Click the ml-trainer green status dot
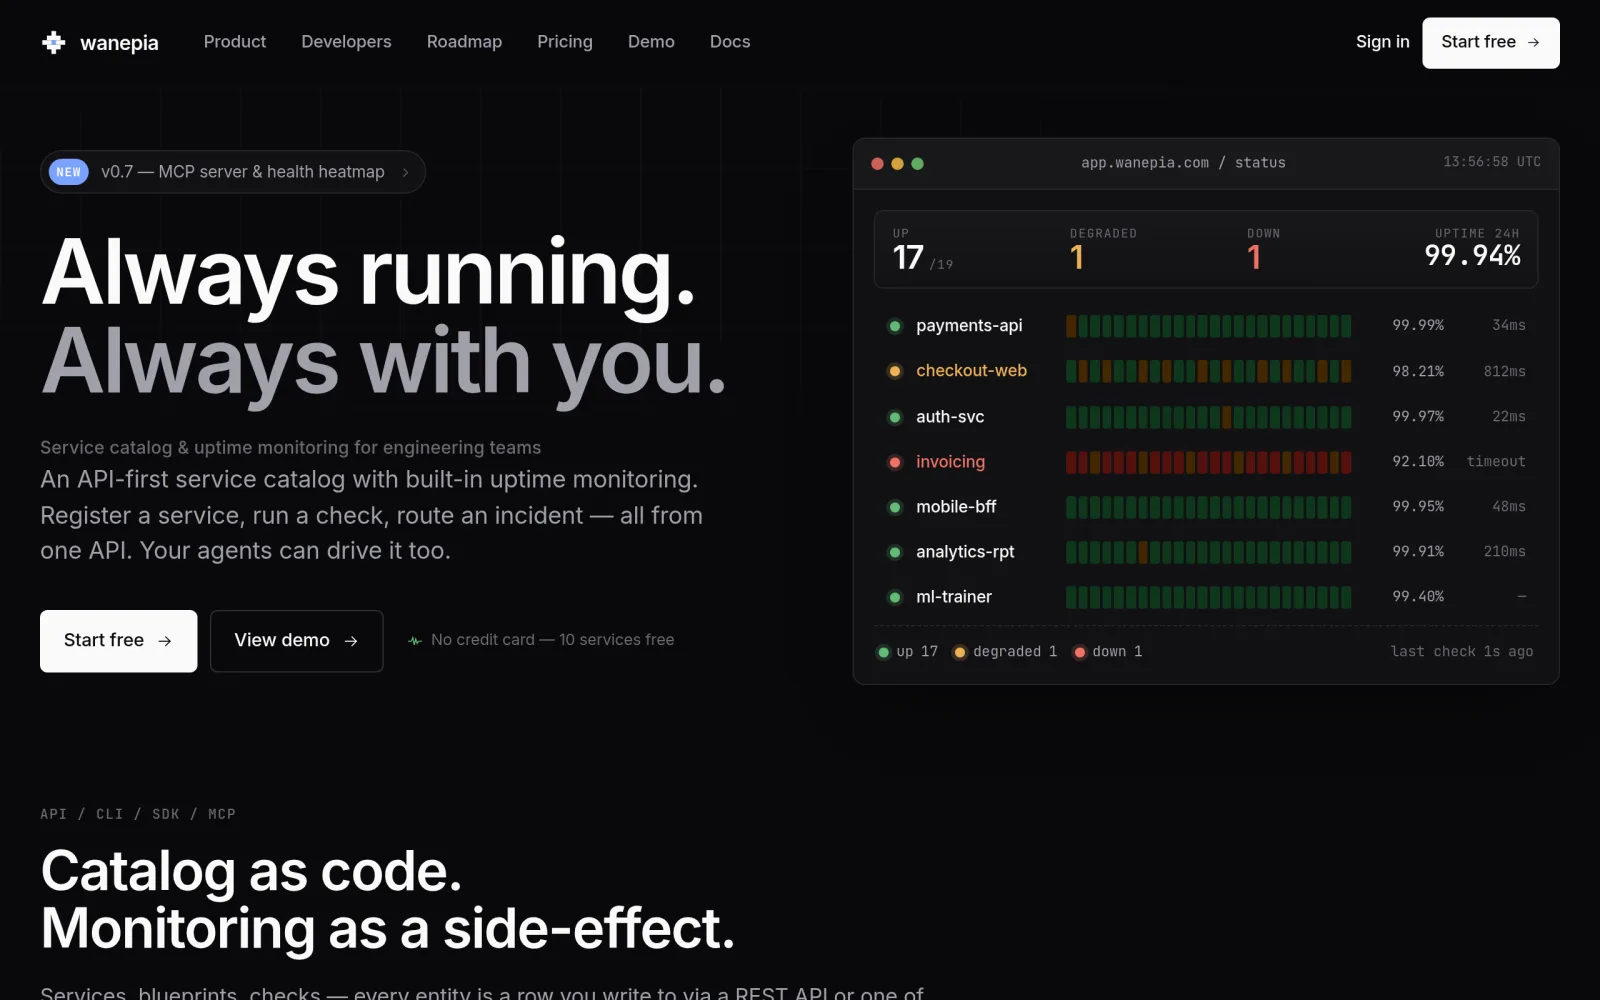 [895, 597]
